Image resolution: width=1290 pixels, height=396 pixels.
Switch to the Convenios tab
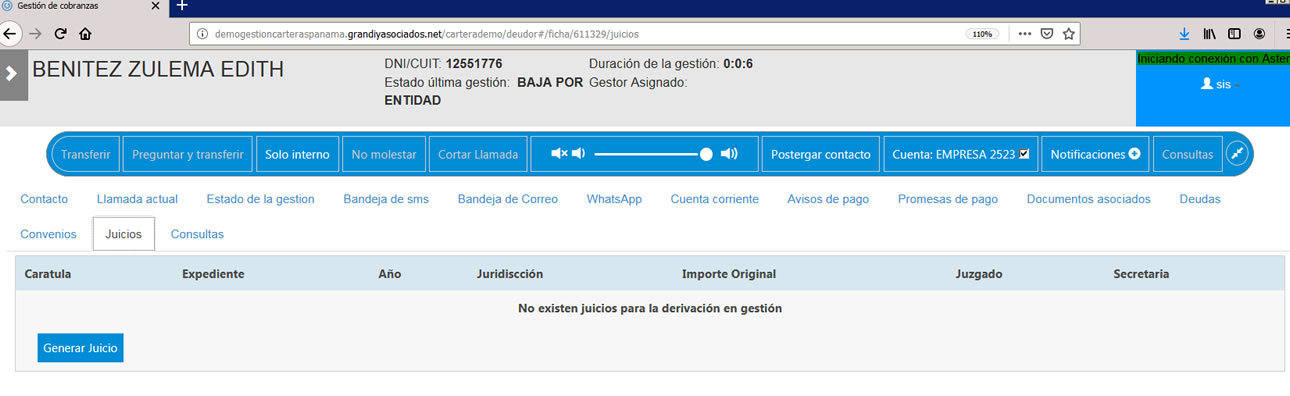tap(48, 234)
